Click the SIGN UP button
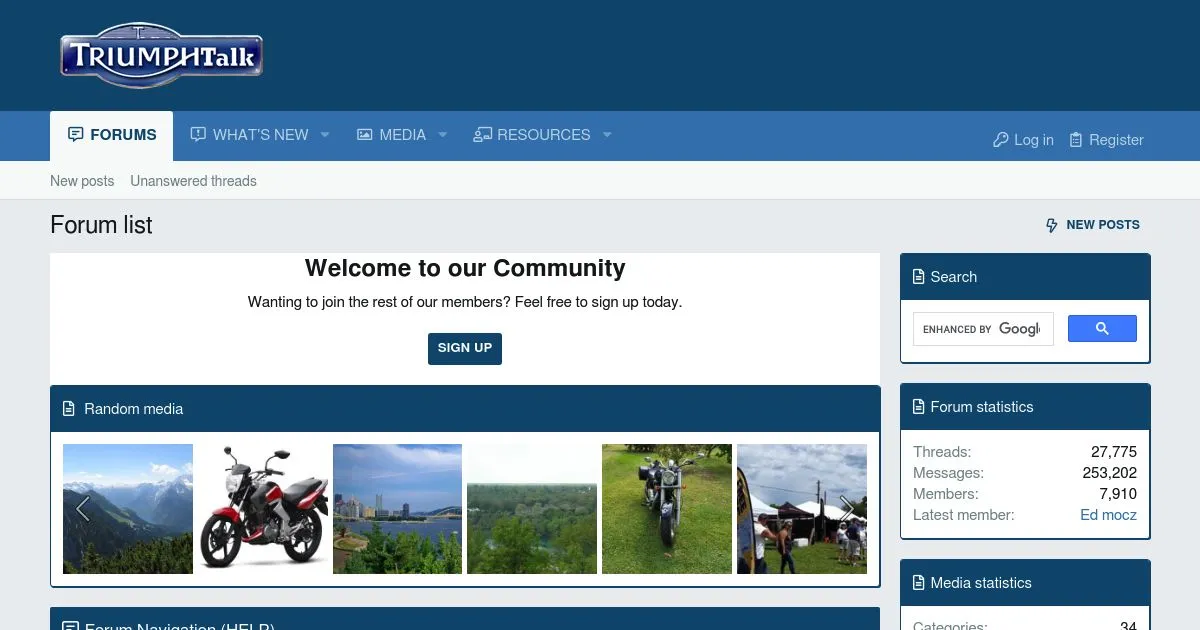The height and width of the screenshot is (630, 1200). pyautogui.click(x=465, y=348)
